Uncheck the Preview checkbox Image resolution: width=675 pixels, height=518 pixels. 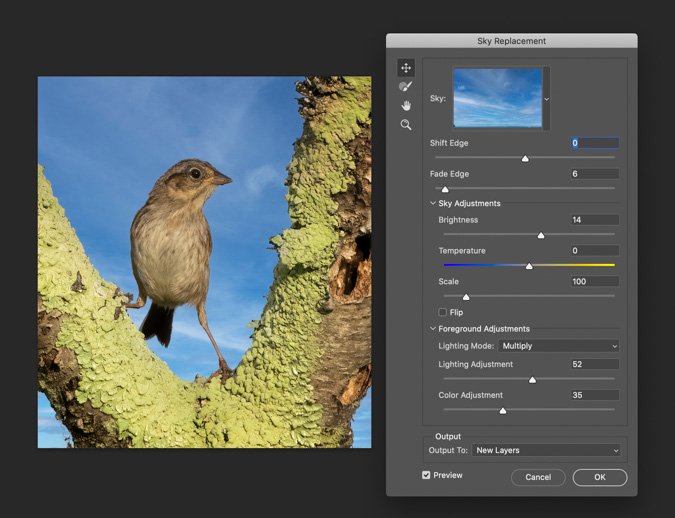tap(426, 475)
